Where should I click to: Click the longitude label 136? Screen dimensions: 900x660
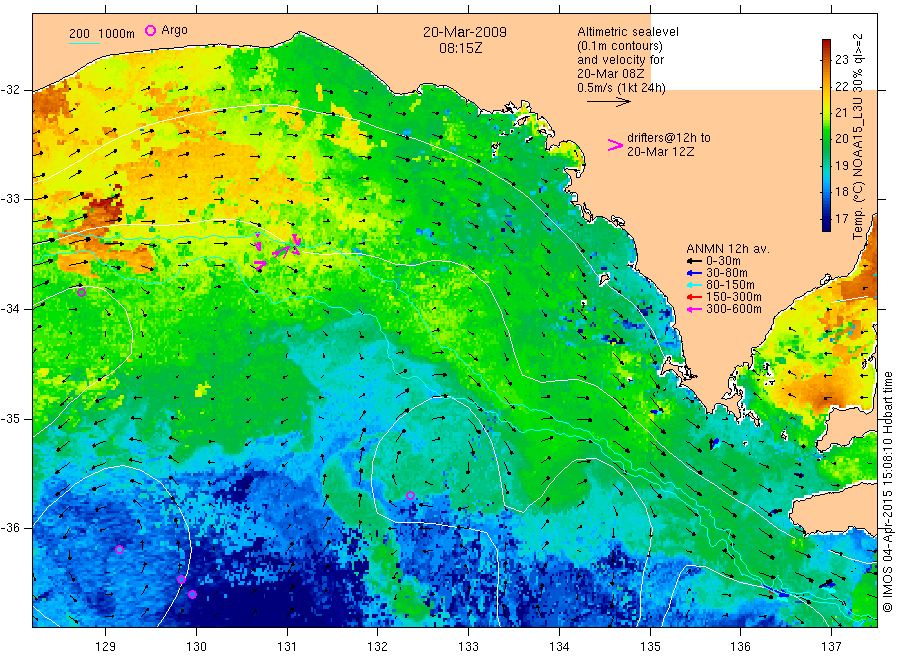(740, 647)
